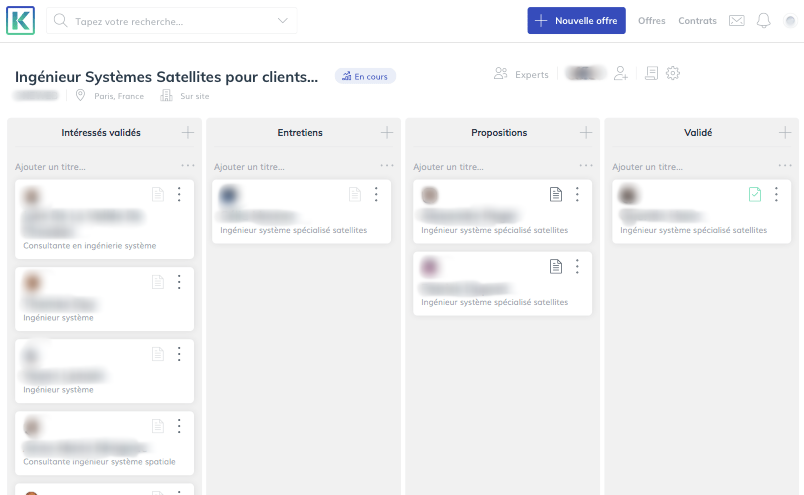Click the Nouvelle offre button
The height and width of the screenshot is (495, 804).
576,21
